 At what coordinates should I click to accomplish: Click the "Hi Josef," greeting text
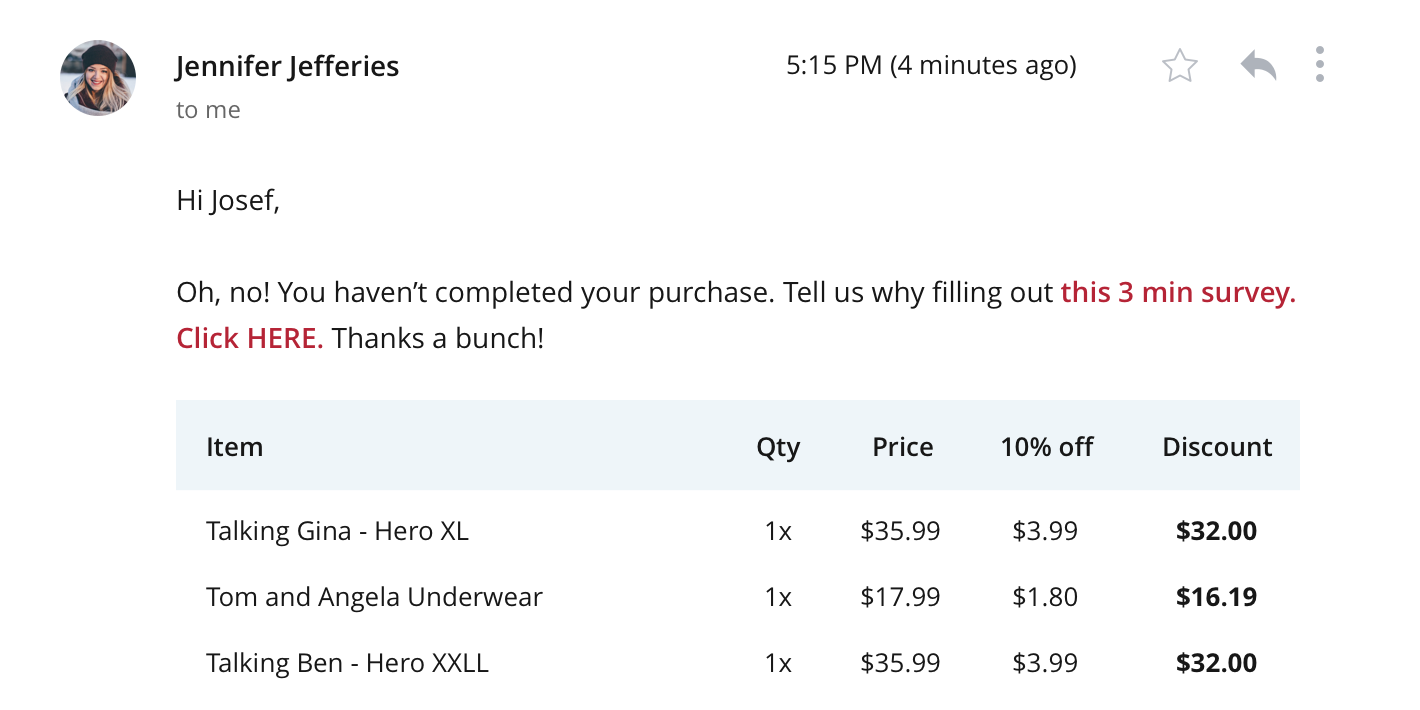[x=228, y=200]
